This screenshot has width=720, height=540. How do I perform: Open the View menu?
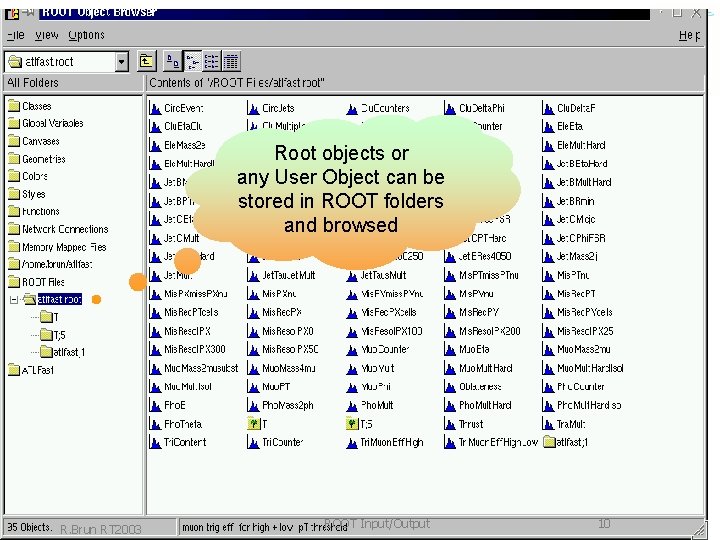click(46, 35)
